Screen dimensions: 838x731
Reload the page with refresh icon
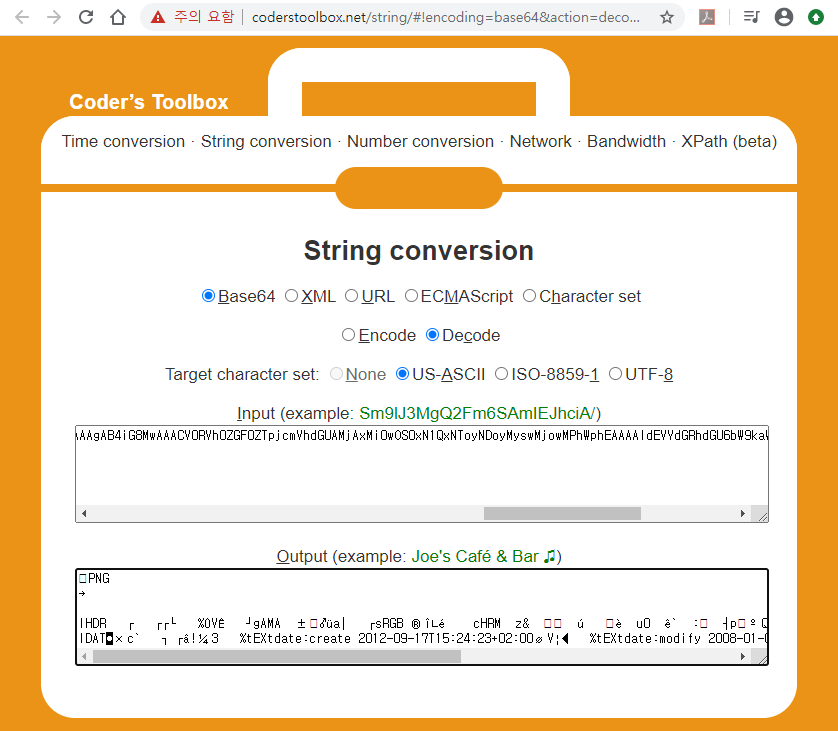tap(86, 17)
